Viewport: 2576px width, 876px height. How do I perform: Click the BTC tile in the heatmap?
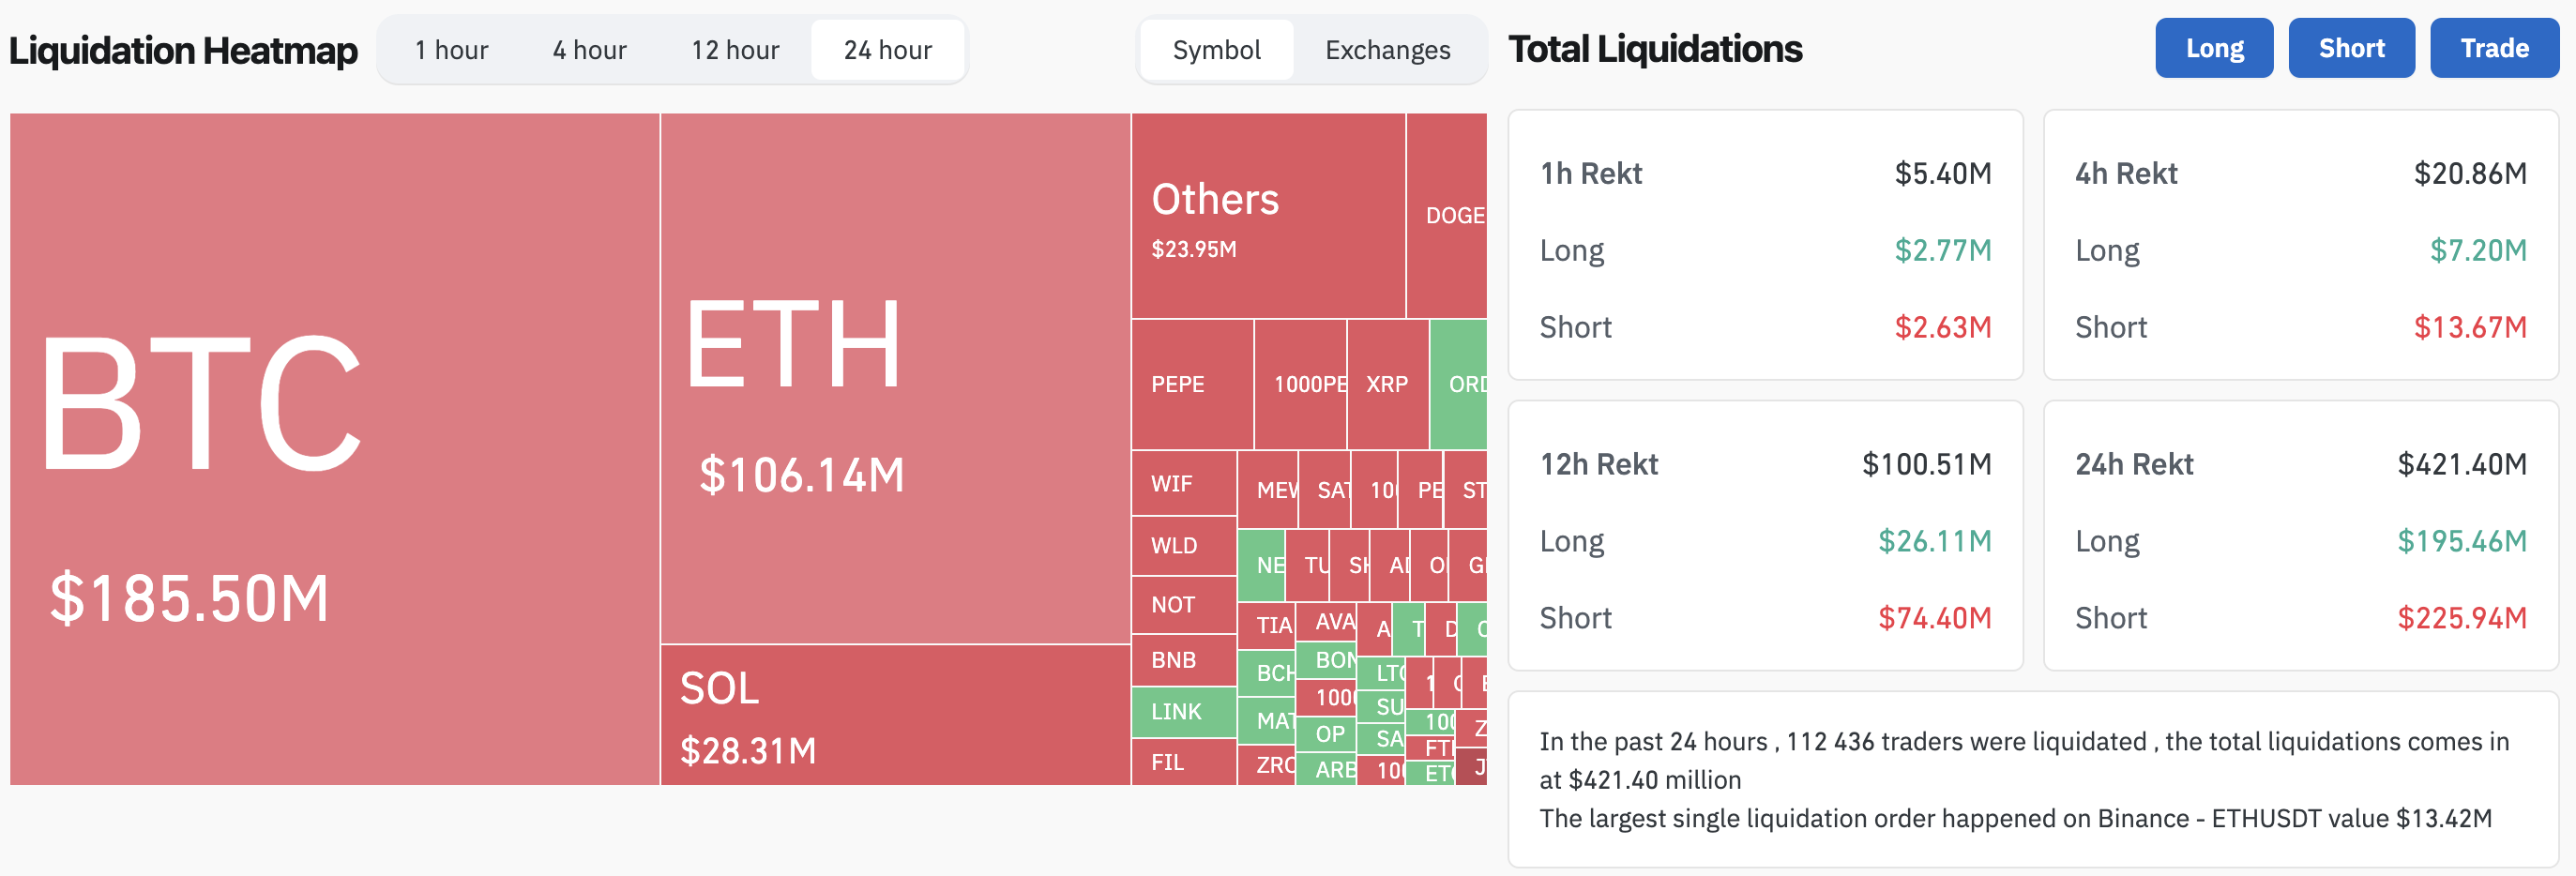tap(335, 448)
